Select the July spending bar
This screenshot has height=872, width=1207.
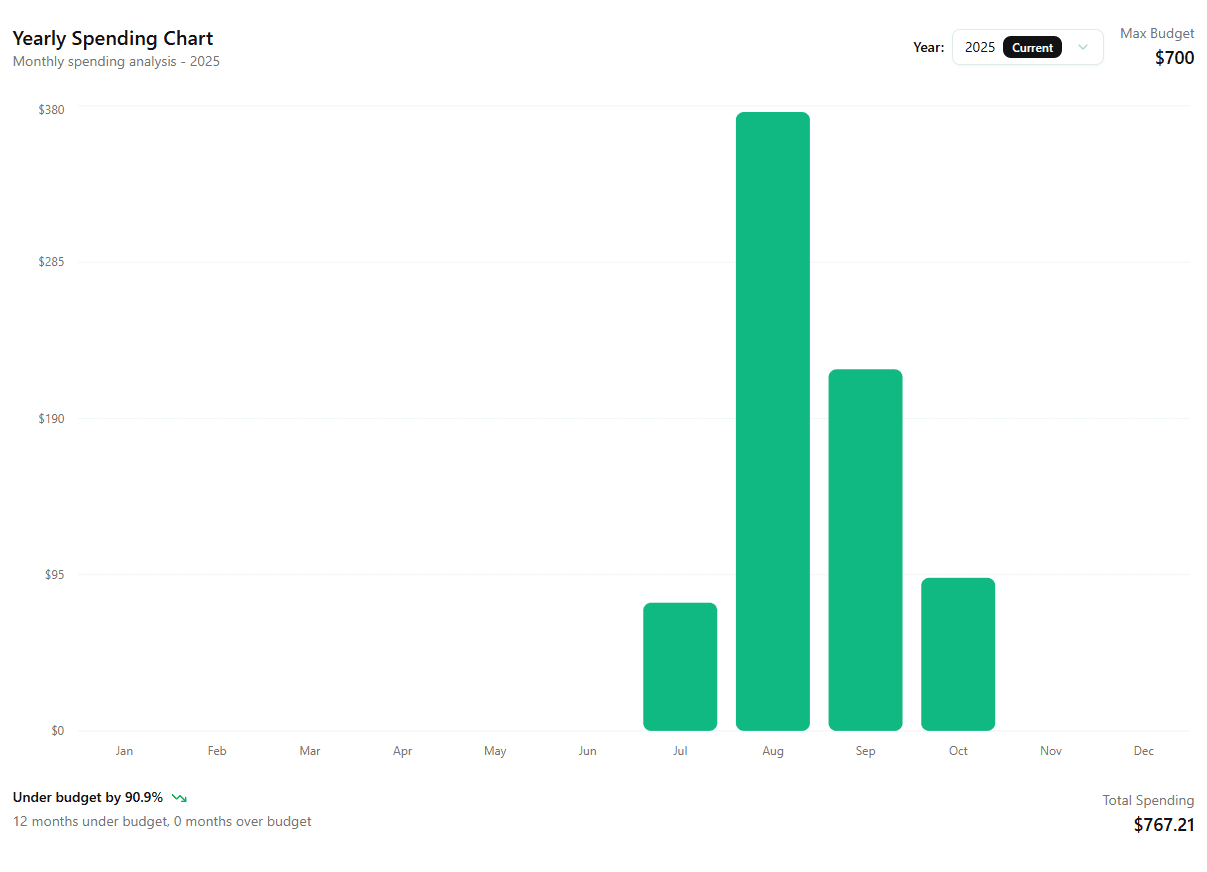(680, 666)
